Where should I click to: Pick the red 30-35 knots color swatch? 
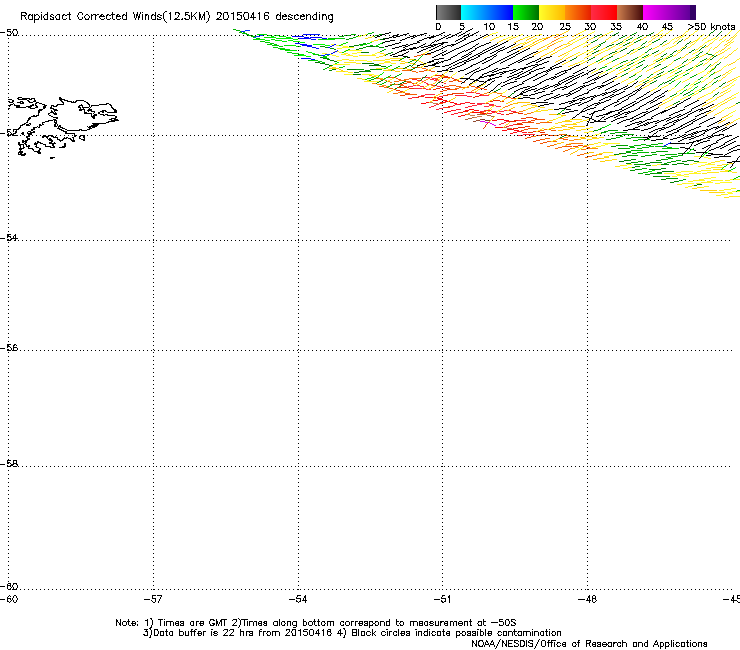point(604,12)
